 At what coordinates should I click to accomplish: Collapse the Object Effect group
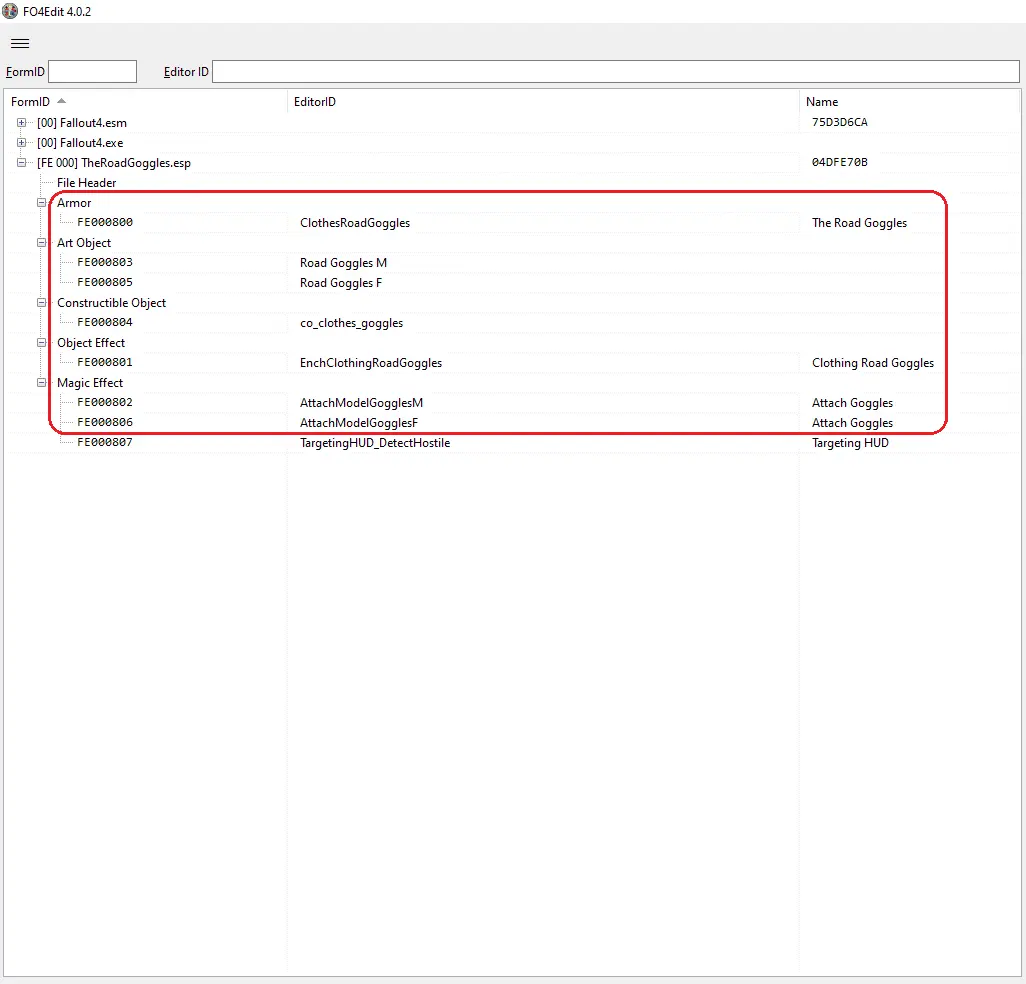click(41, 343)
